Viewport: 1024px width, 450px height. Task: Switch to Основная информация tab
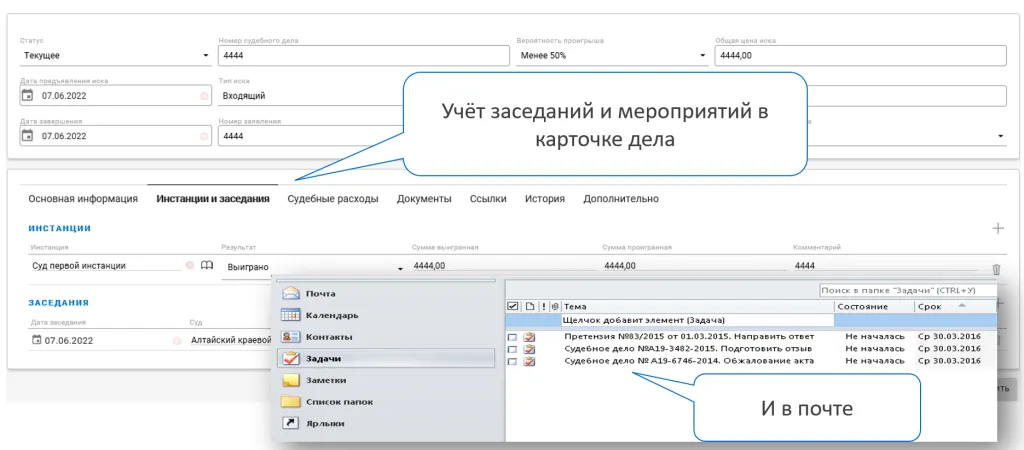(83, 199)
